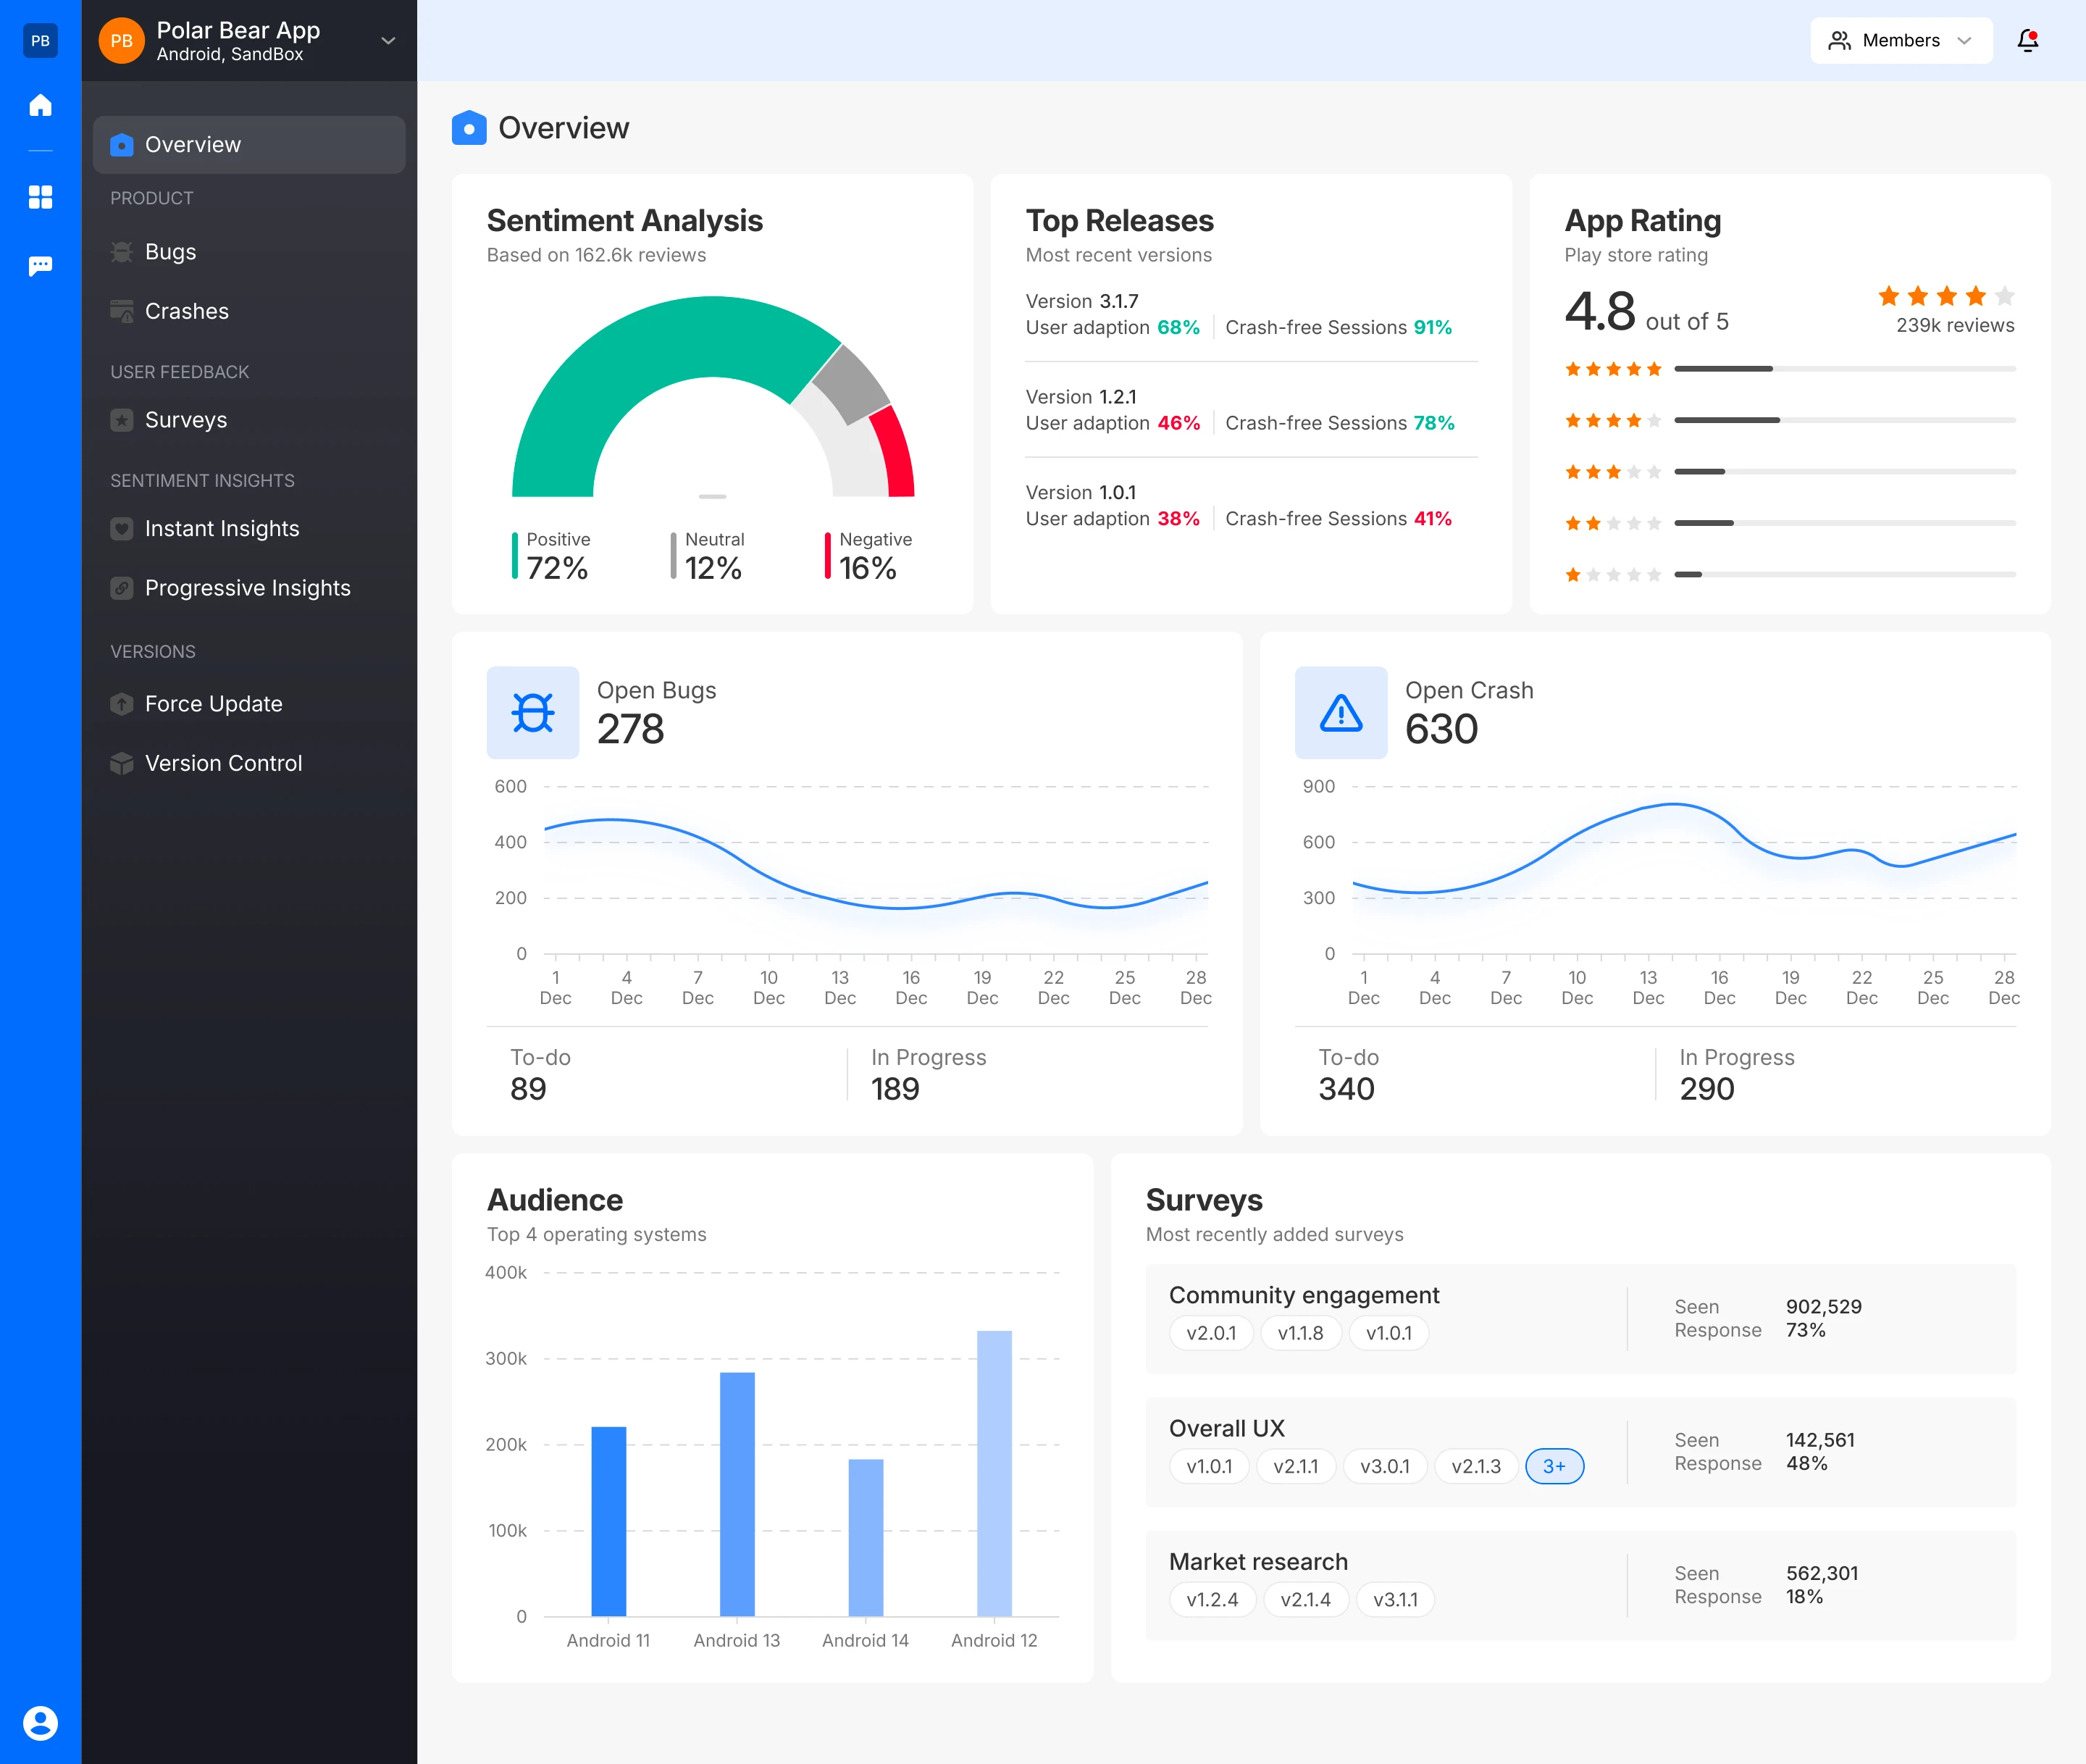Expand the Polar Bear App switcher chevron
Viewport: 2086px width, 1764px height.
tap(388, 41)
